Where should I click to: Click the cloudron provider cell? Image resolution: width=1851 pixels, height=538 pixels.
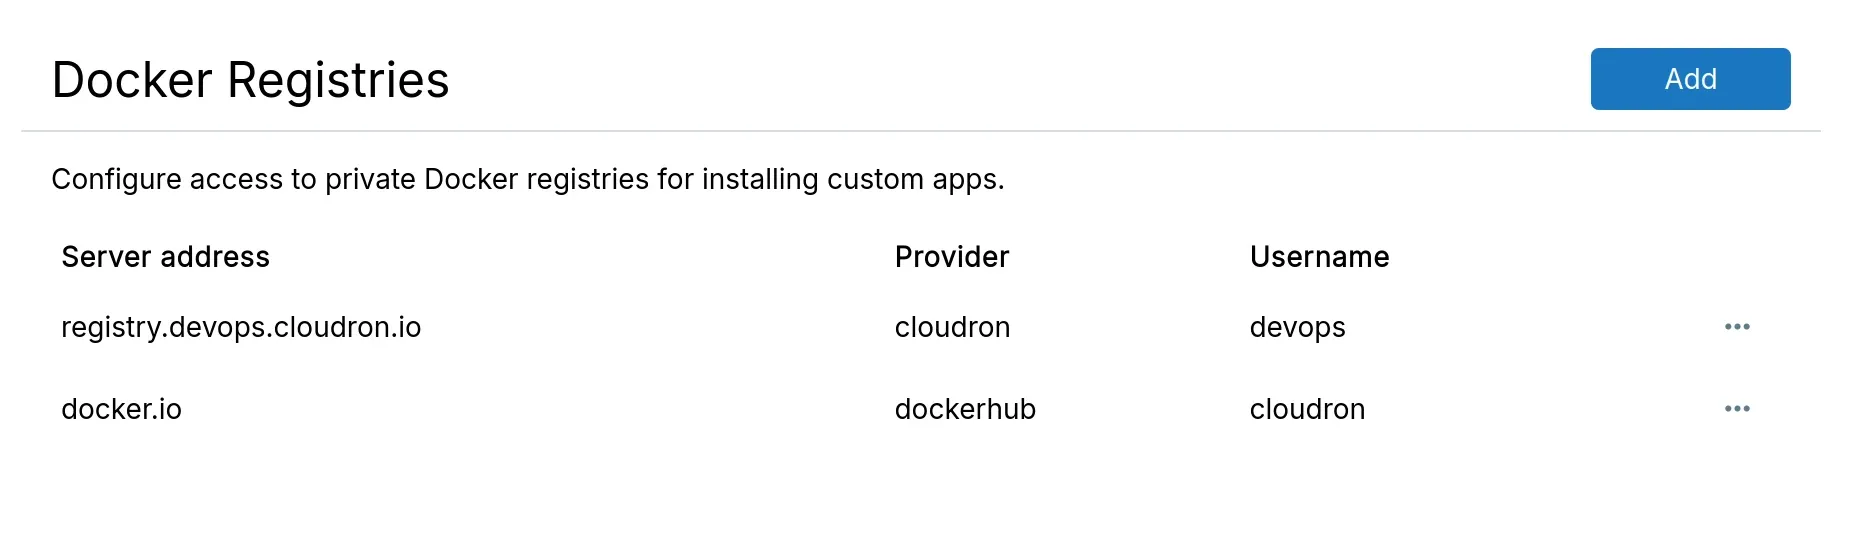click(x=952, y=327)
